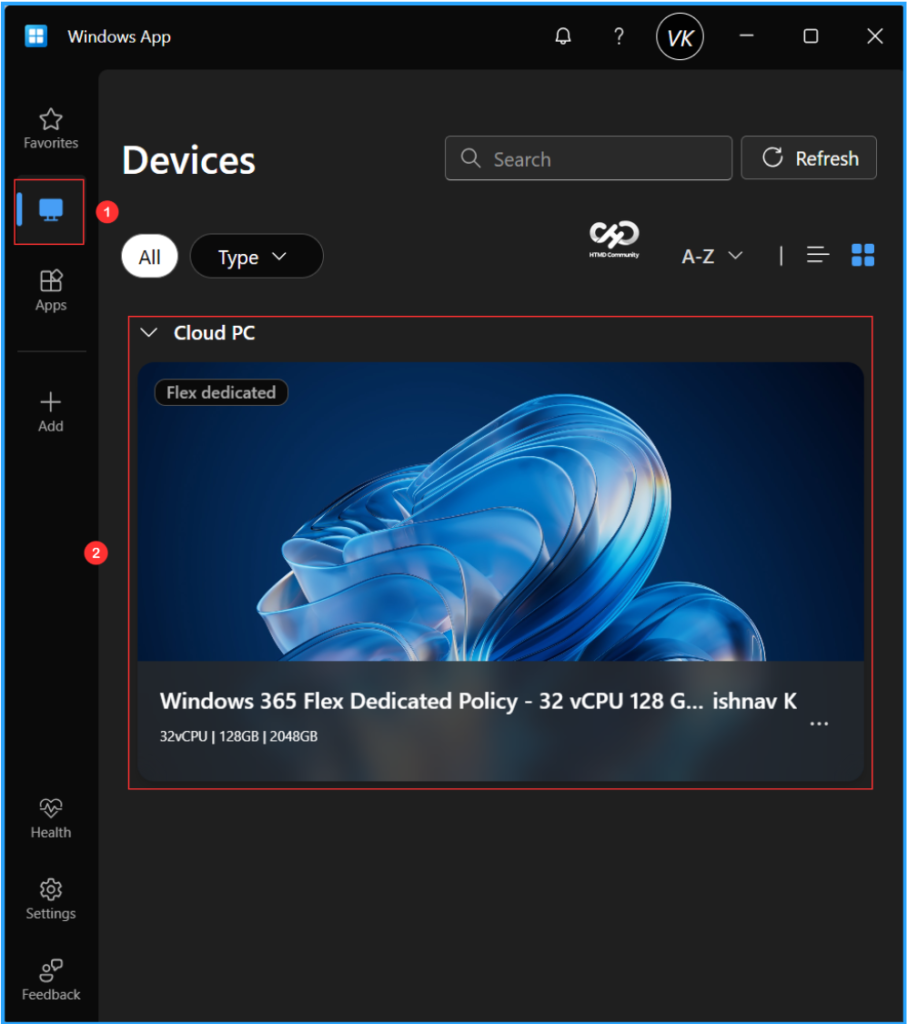
Task: Click the Windows App logo icon
Action: click(36, 36)
